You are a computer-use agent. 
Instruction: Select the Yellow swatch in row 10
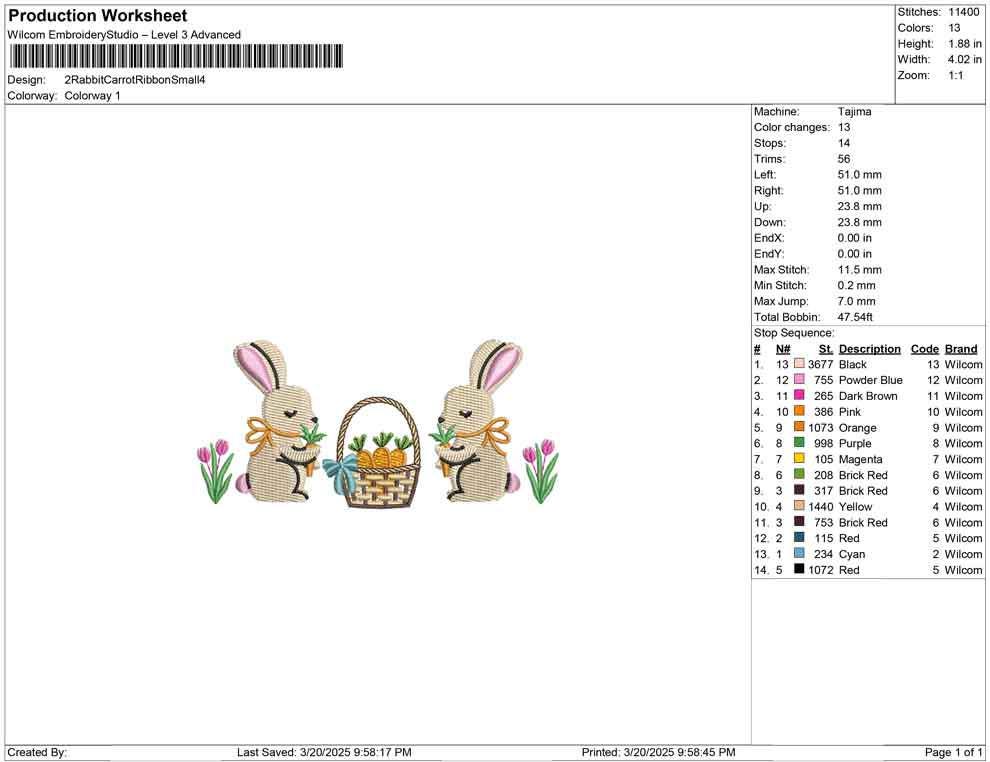point(798,507)
